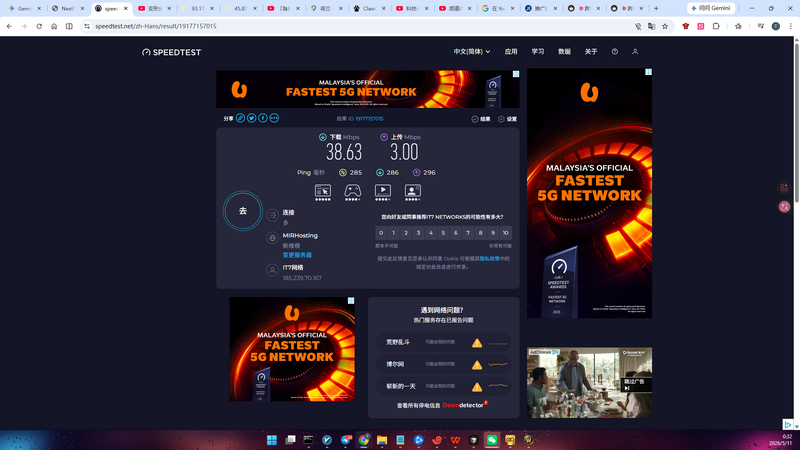Open the 结果 results view
Viewport: 800px width, 450px height.
pos(481,119)
